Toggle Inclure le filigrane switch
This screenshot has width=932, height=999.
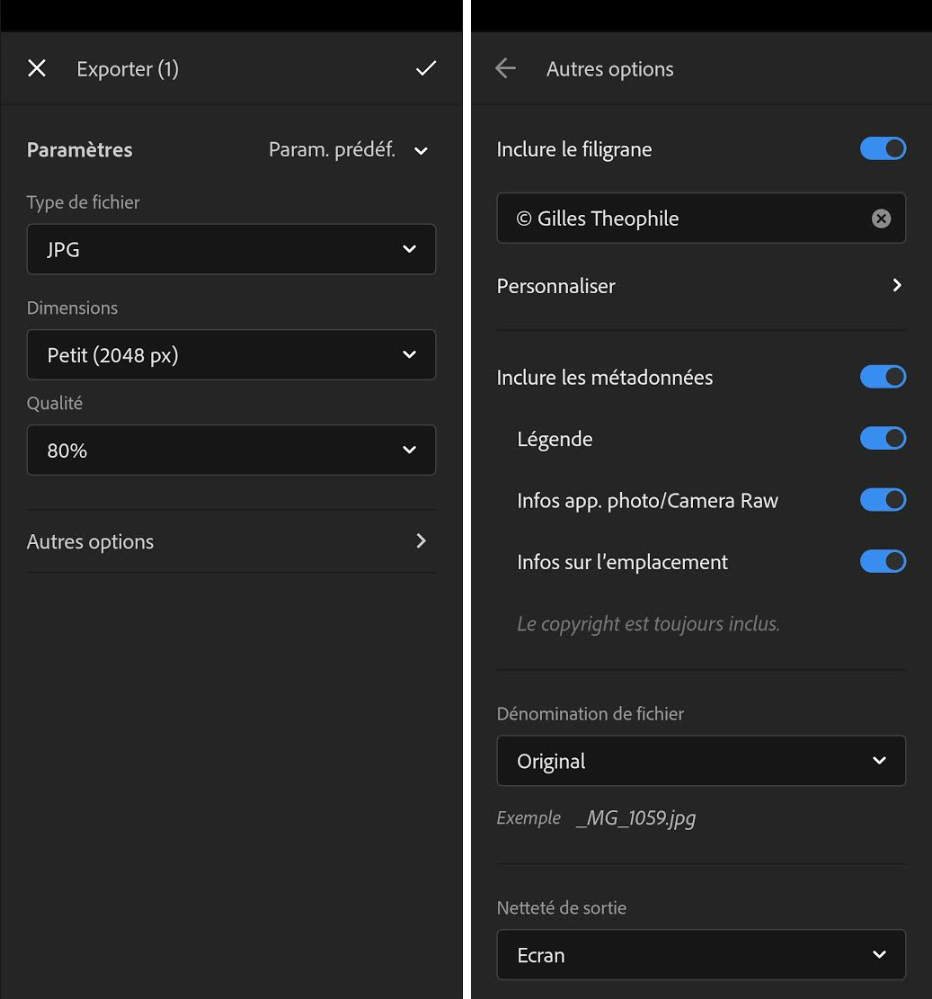click(x=883, y=149)
